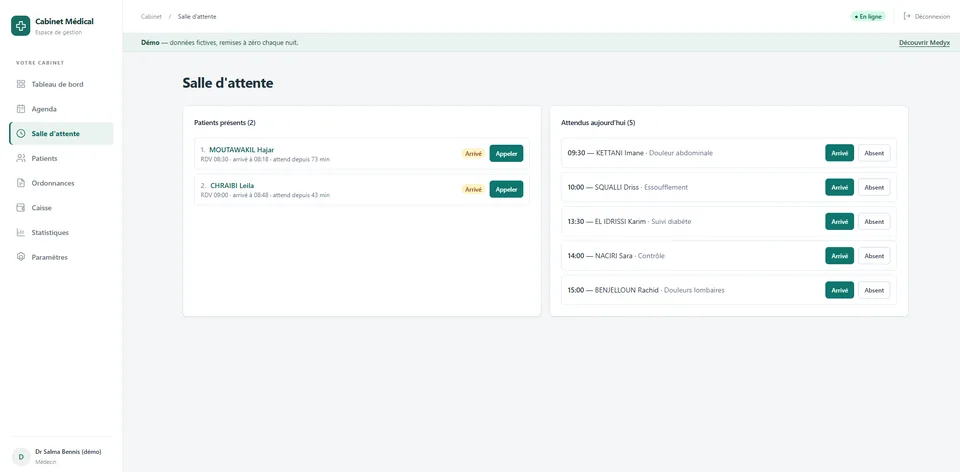Click the Ordonnances document icon
The image size is (960, 472).
[20, 183]
